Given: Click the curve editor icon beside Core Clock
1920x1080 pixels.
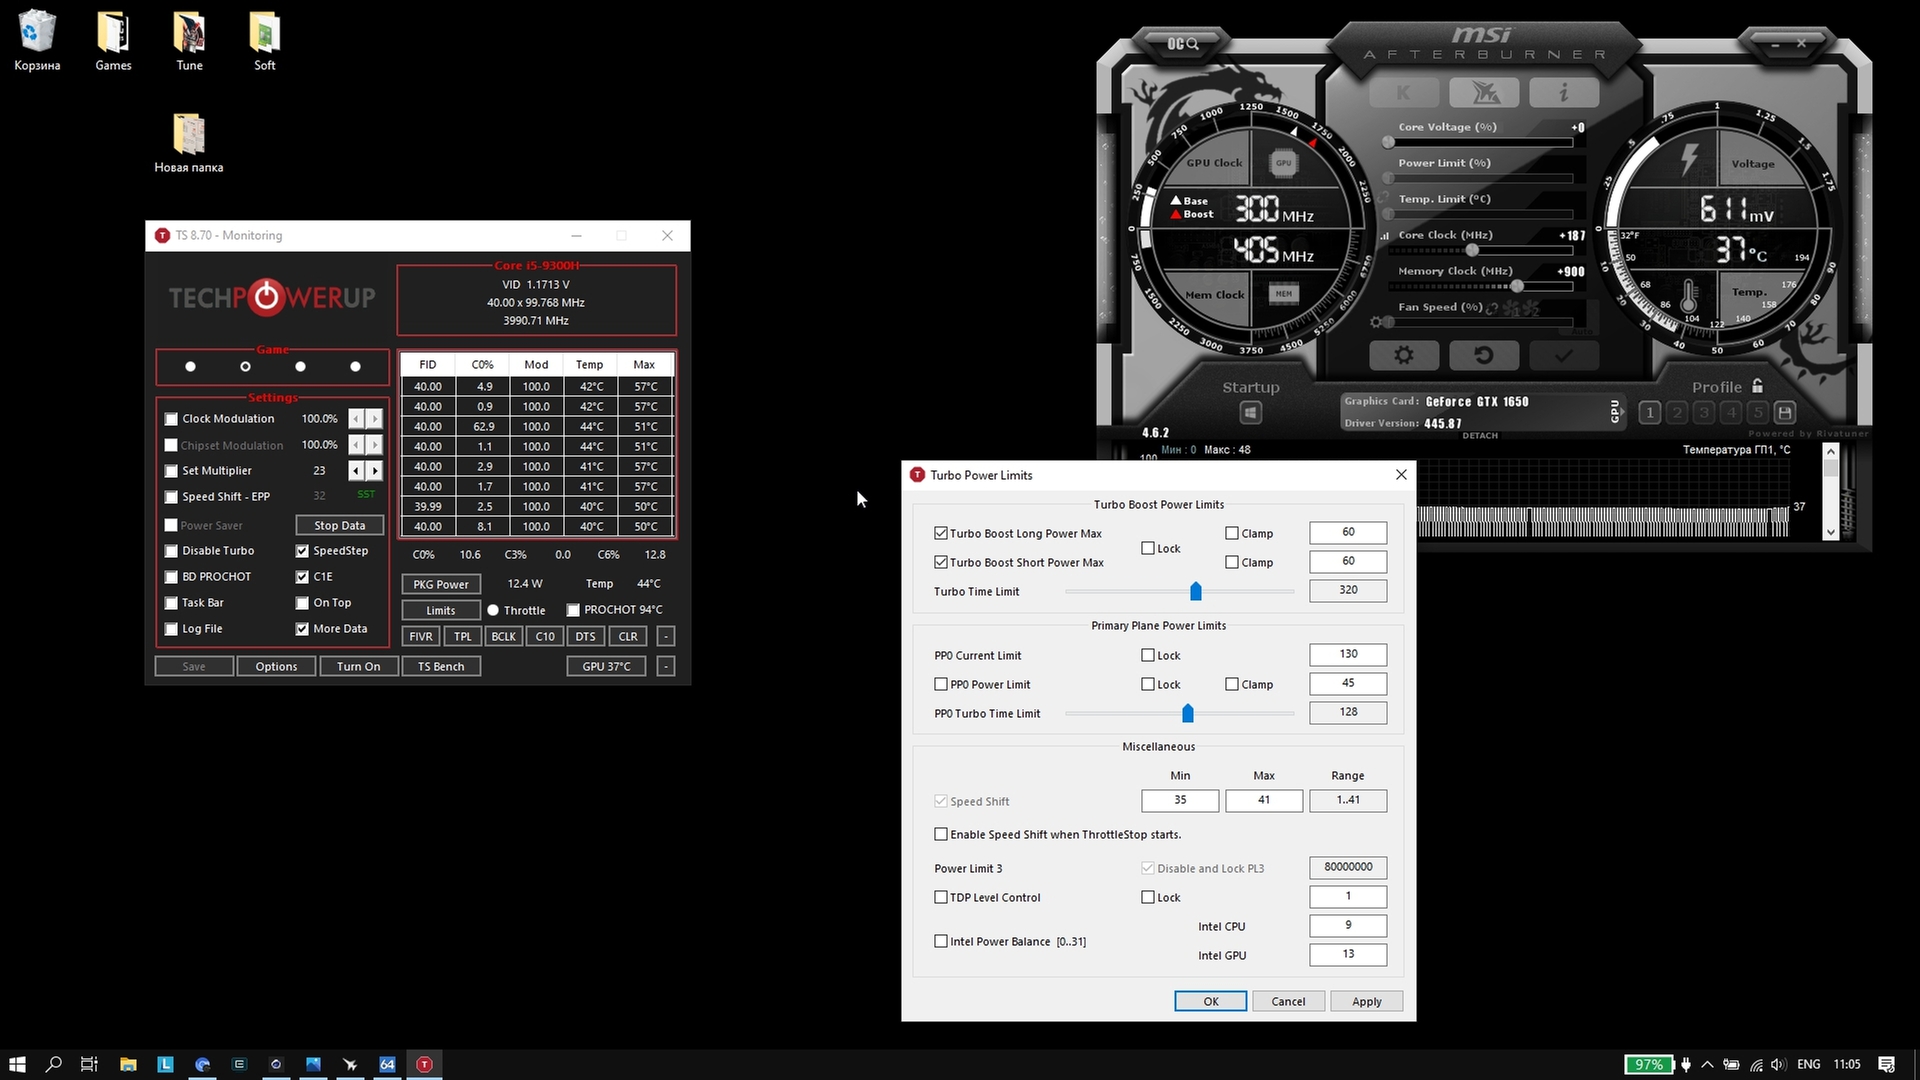Looking at the screenshot, I should click(x=1385, y=236).
